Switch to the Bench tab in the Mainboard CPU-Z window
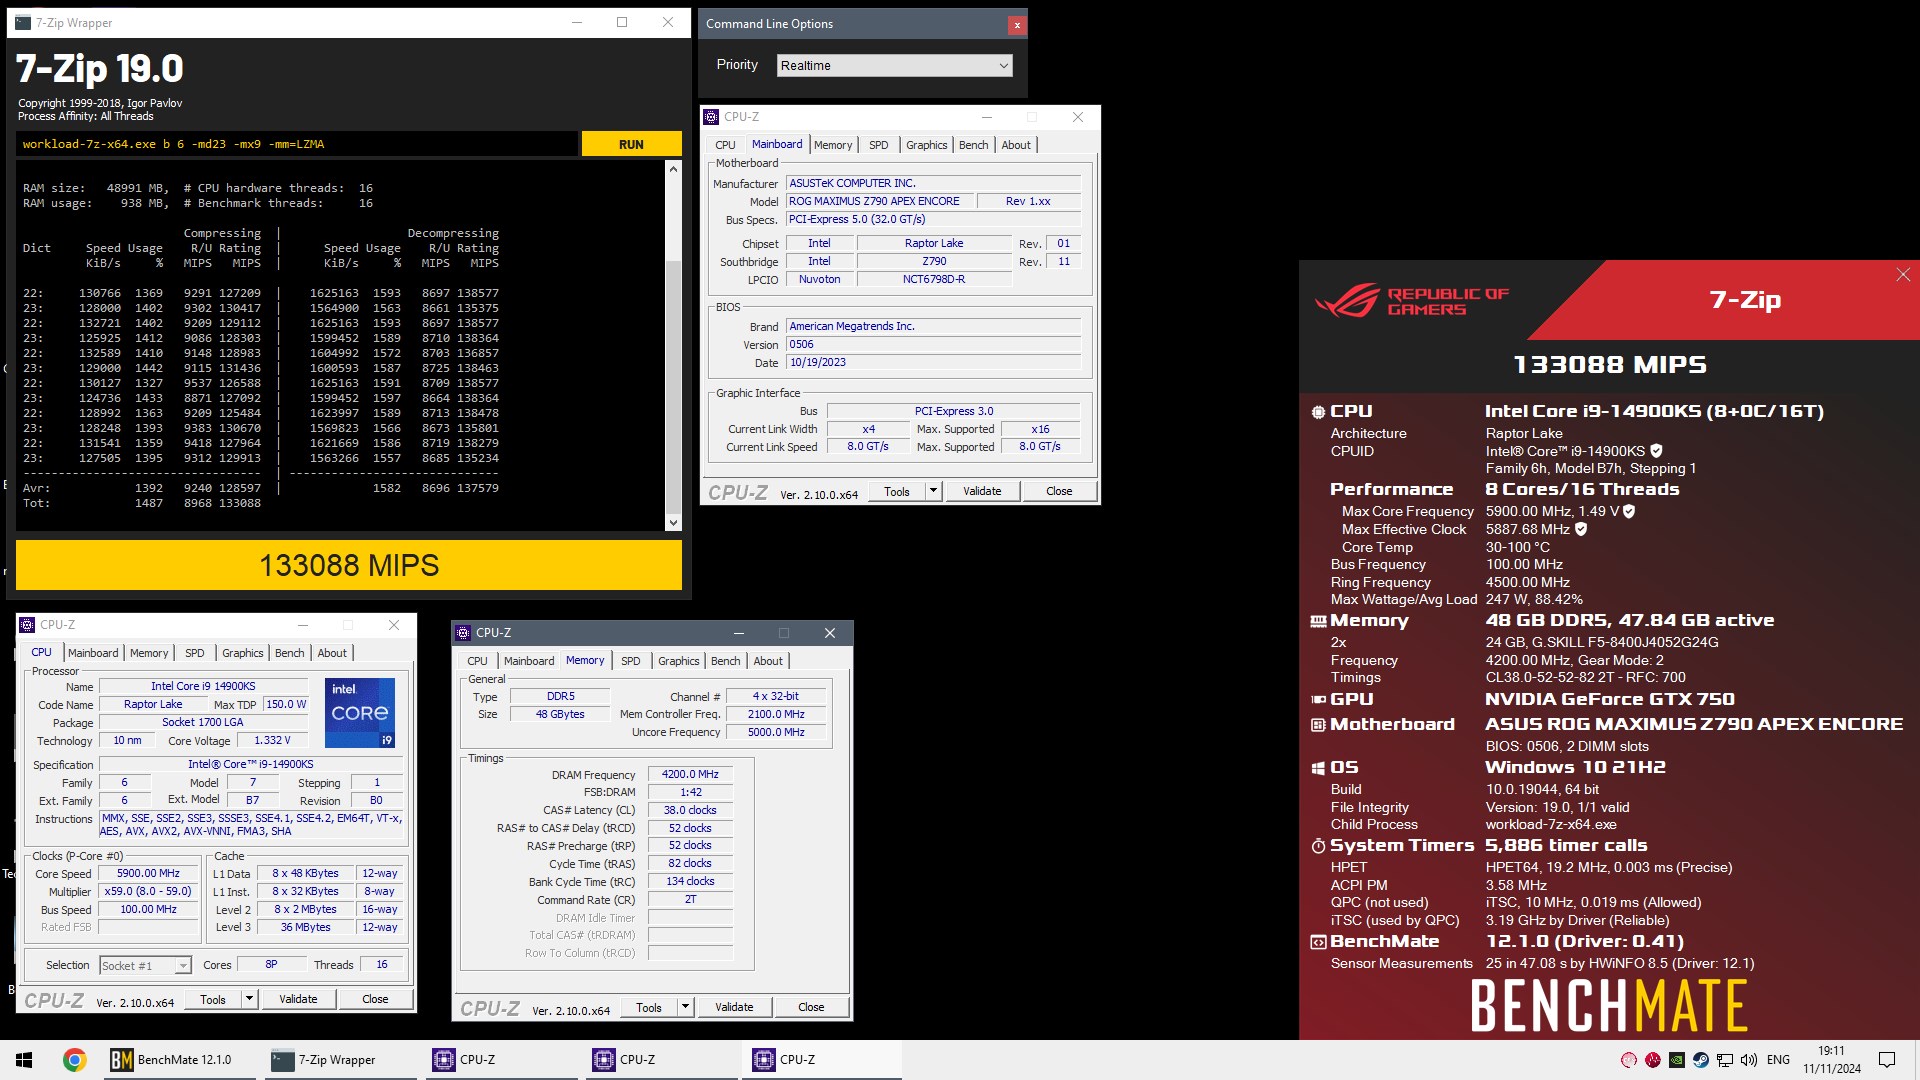Image resolution: width=1920 pixels, height=1080 pixels. 973,145
